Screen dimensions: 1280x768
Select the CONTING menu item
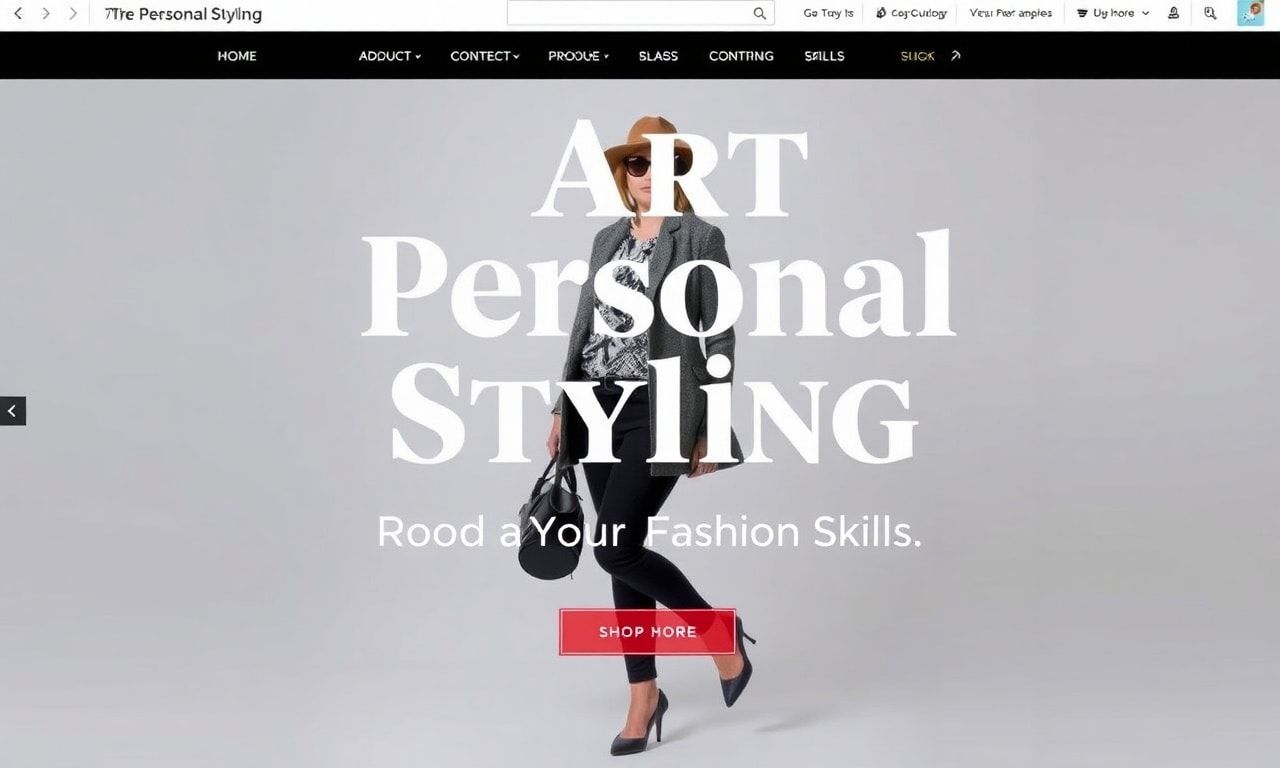[x=741, y=56]
